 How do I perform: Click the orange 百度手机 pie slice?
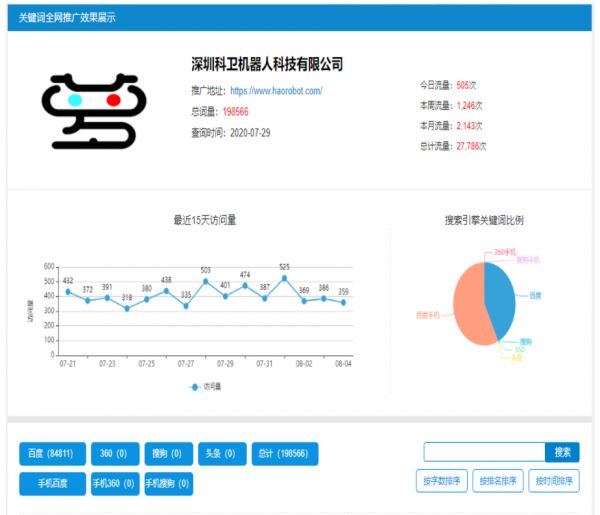(468, 305)
